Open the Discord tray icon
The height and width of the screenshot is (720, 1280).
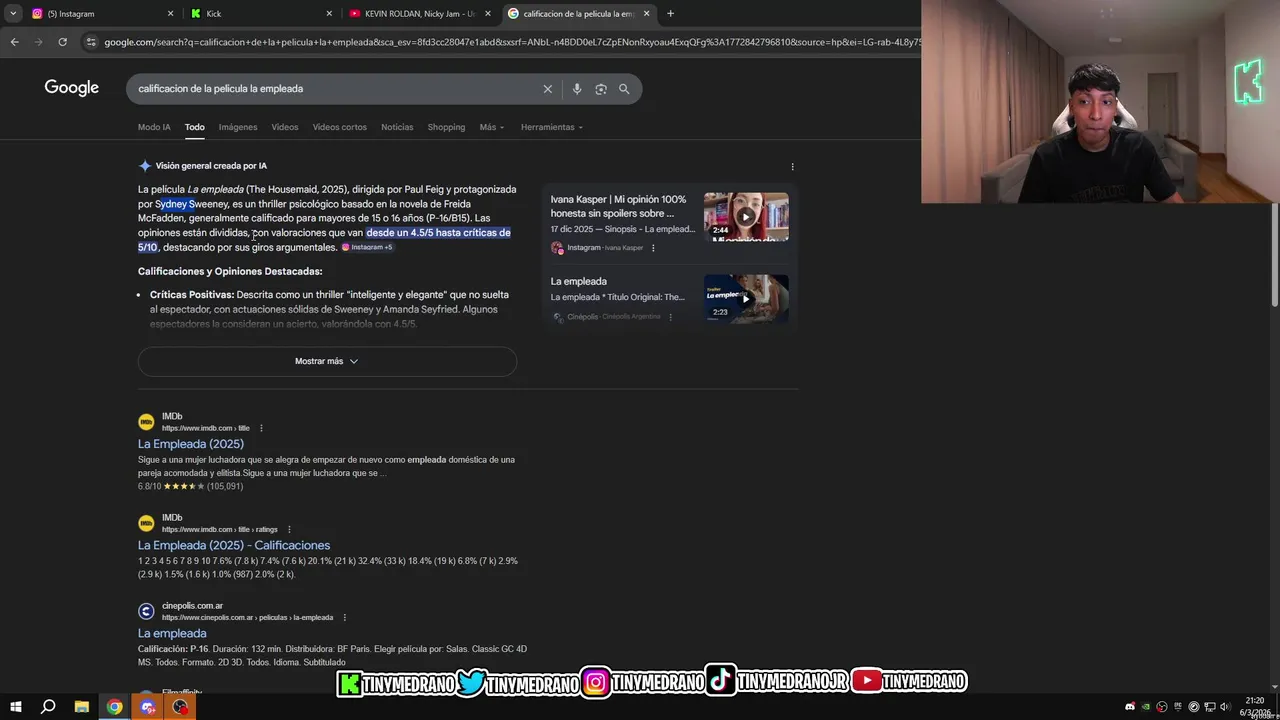(x=1130, y=707)
